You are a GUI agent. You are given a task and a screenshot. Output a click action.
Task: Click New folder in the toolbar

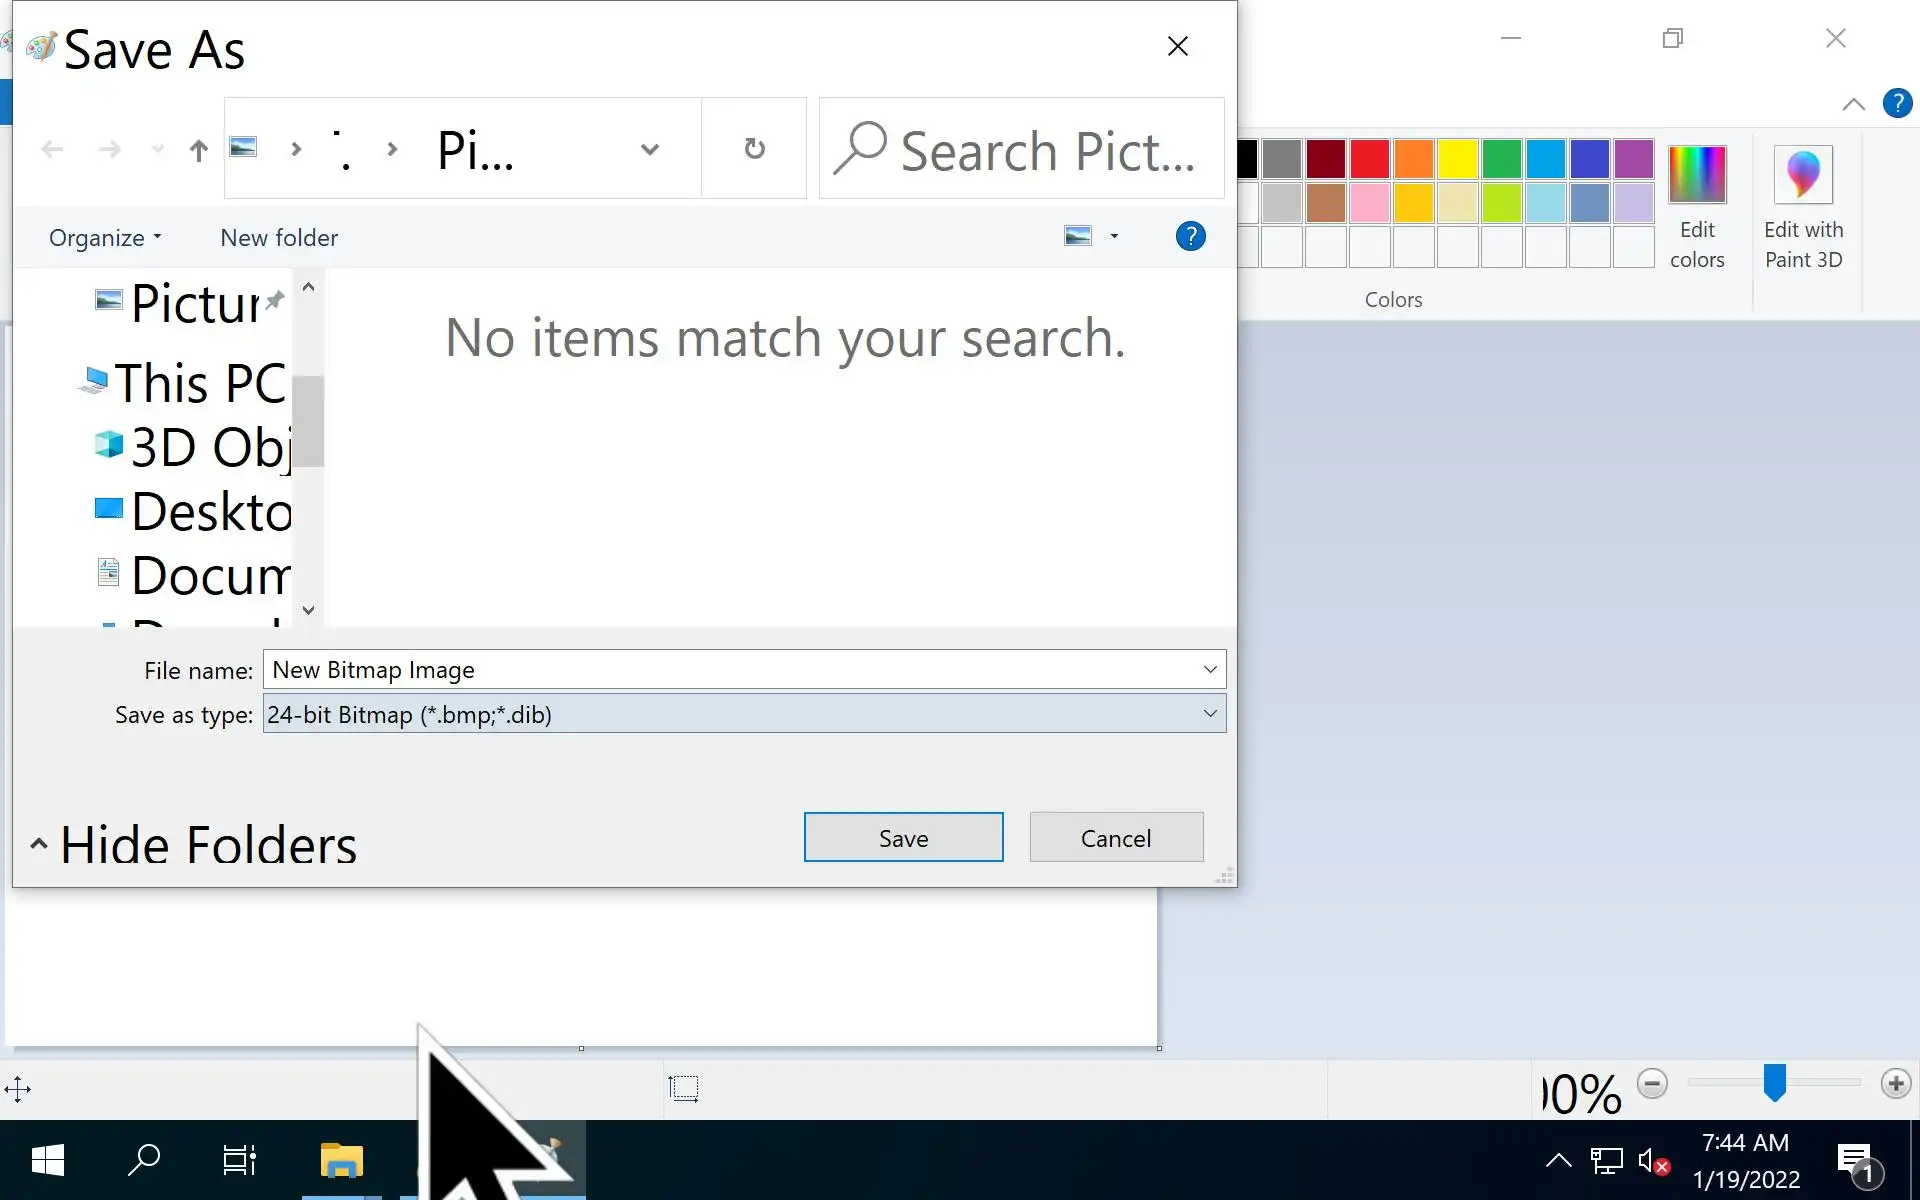pyautogui.click(x=279, y=238)
